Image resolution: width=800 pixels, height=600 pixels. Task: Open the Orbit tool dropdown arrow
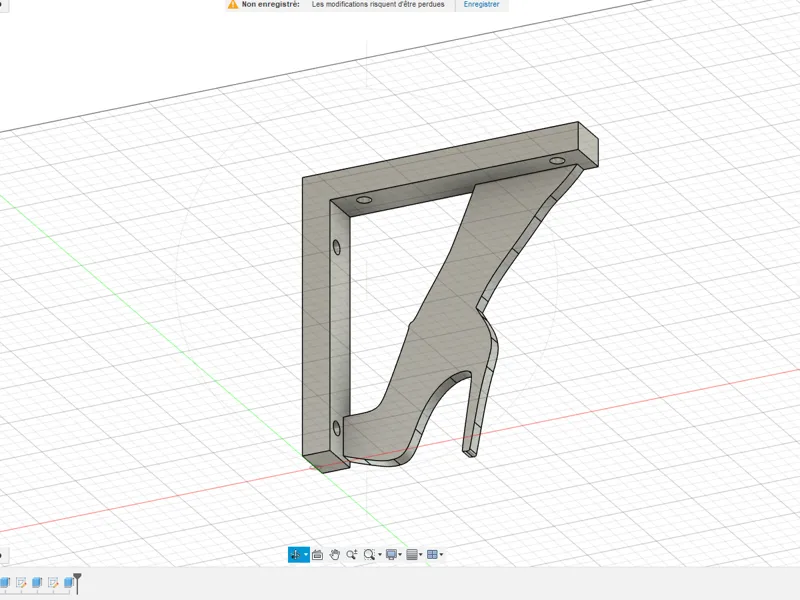coord(306,555)
